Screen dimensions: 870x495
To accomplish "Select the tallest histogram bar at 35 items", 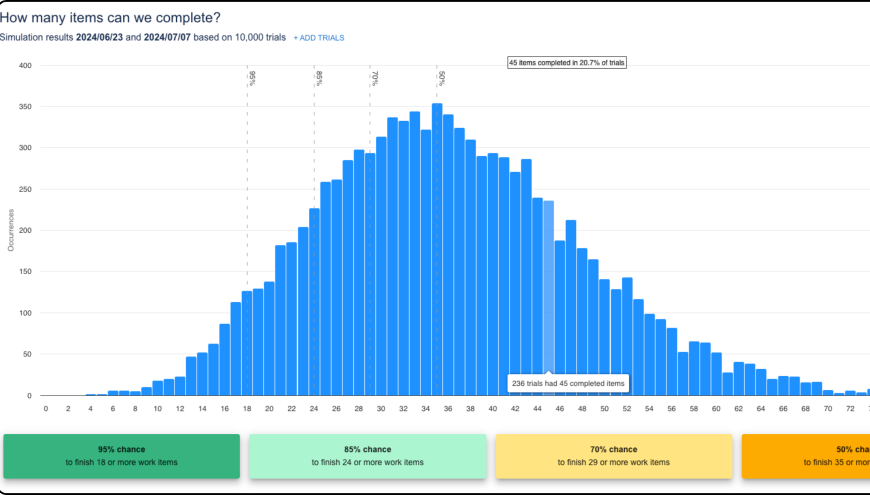I will 437,250.
